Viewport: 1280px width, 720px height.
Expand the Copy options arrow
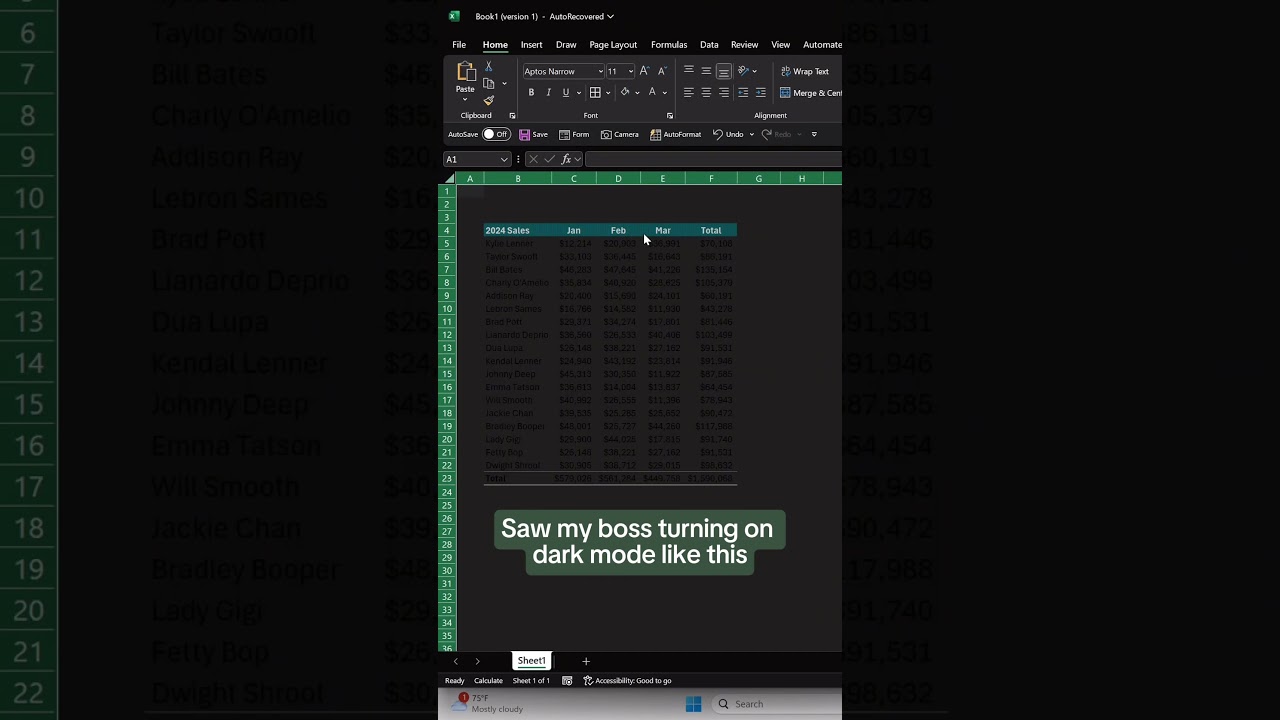tap(504, 83)
